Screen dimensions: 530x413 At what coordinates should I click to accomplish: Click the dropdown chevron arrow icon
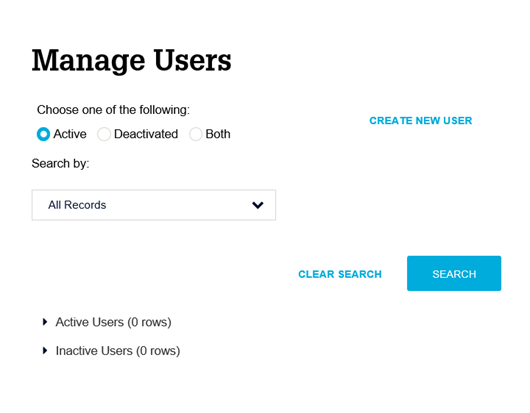tap(258, 205)
